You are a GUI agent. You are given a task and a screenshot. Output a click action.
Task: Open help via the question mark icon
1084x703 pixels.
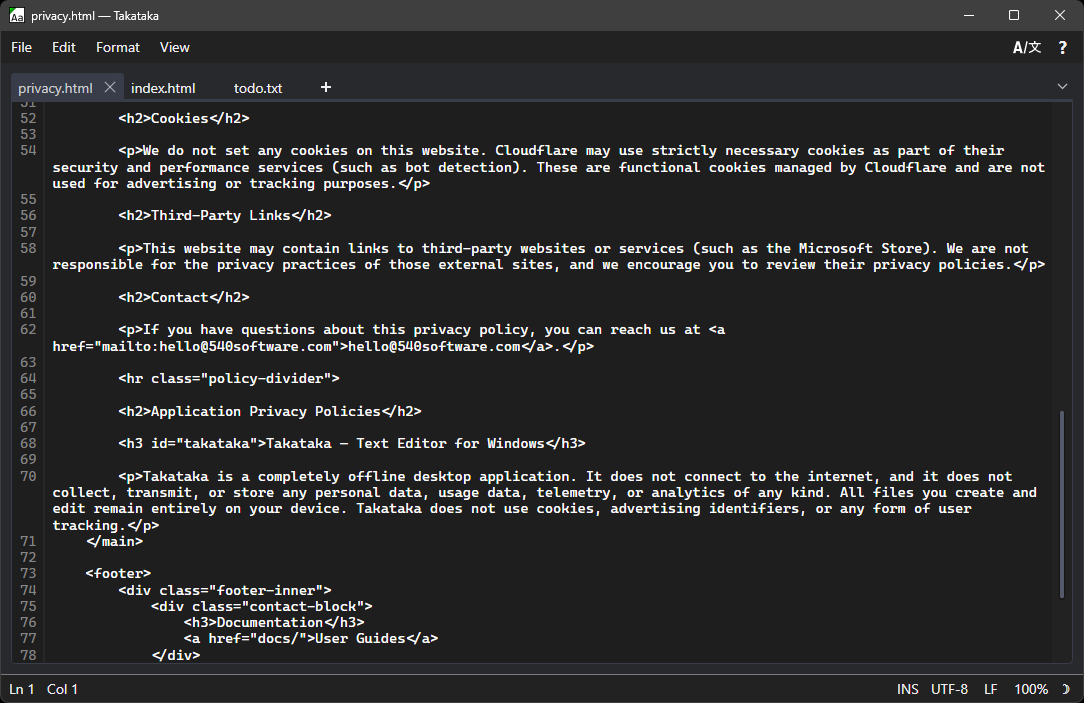(x=1063, y=47)
